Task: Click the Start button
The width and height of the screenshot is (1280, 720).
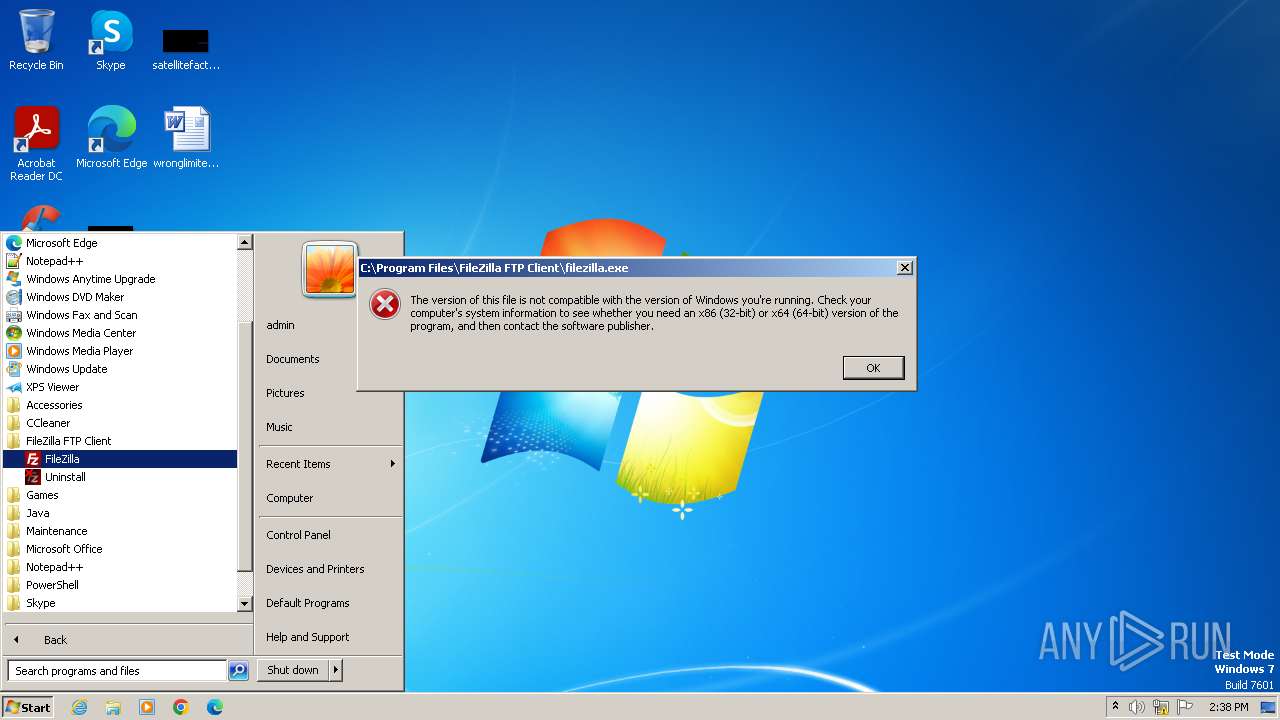Action: (x=28, y=707)
